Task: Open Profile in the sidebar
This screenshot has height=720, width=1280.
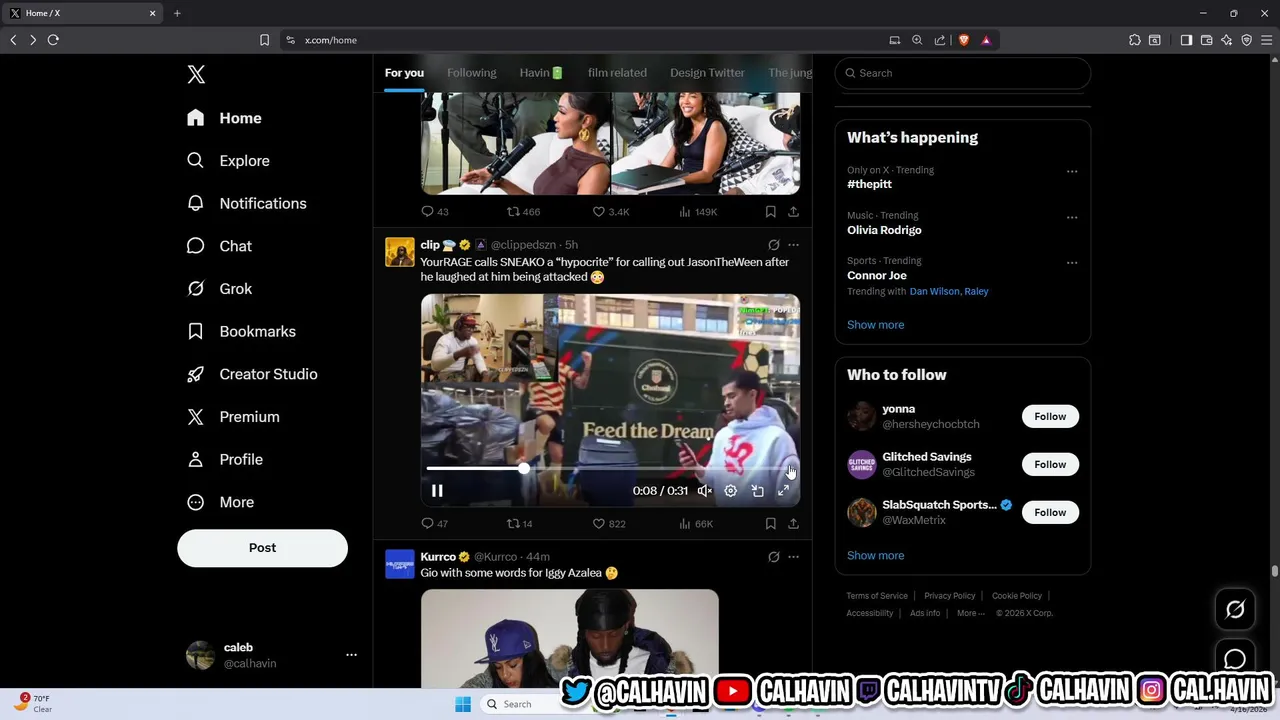Action: click(x=225, y=460)
